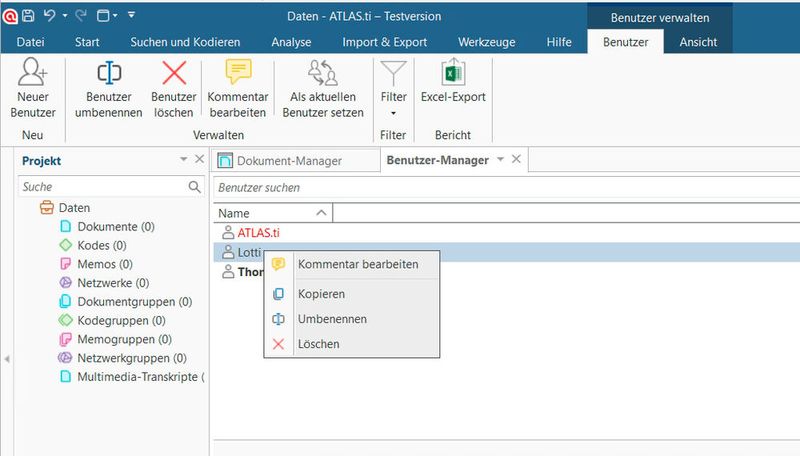Choose Kopieren in the context menu
Image resolution: width=800 pixels, height=456 pixels.
point(352,294)
